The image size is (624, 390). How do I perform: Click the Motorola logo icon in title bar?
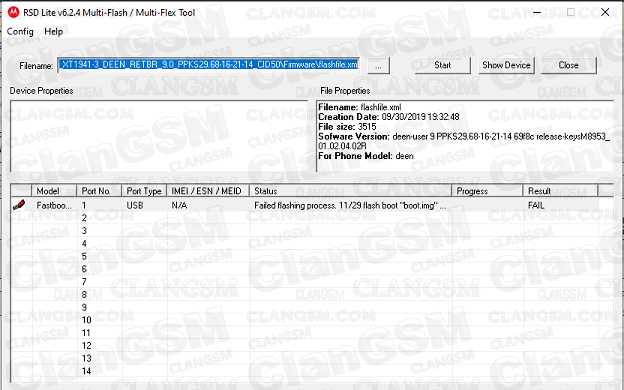13,12
